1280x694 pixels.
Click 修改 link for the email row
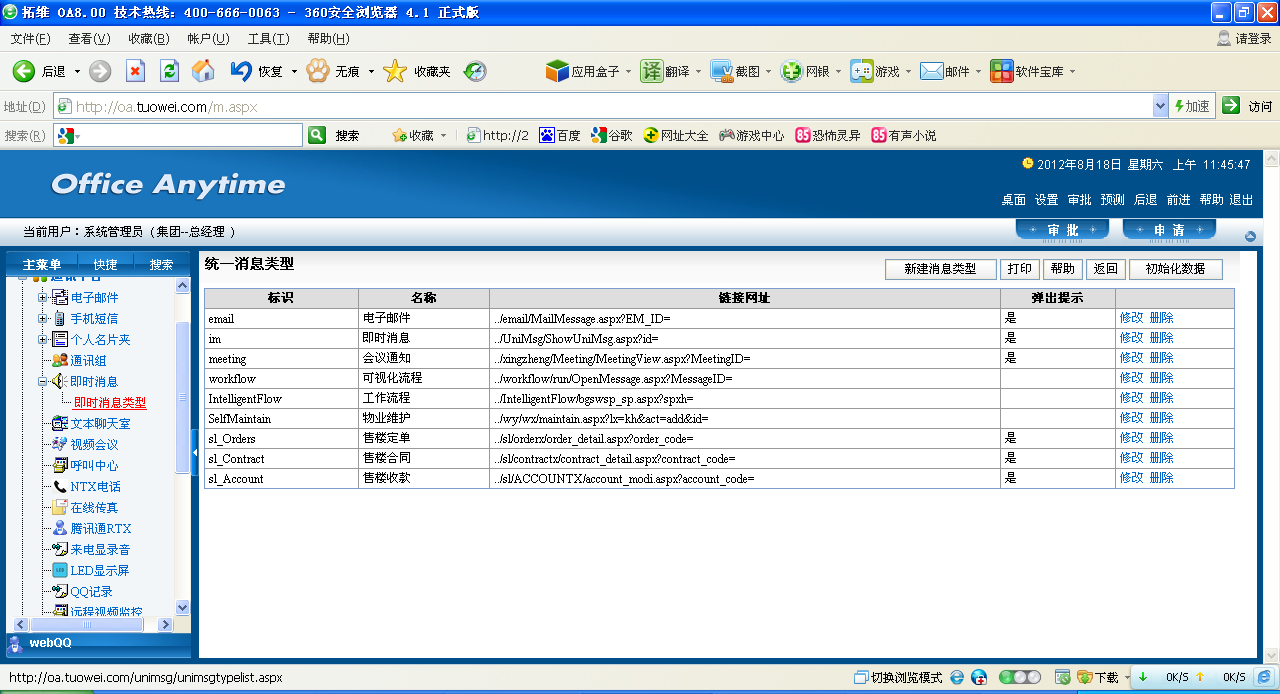(x=1131, y=318)
